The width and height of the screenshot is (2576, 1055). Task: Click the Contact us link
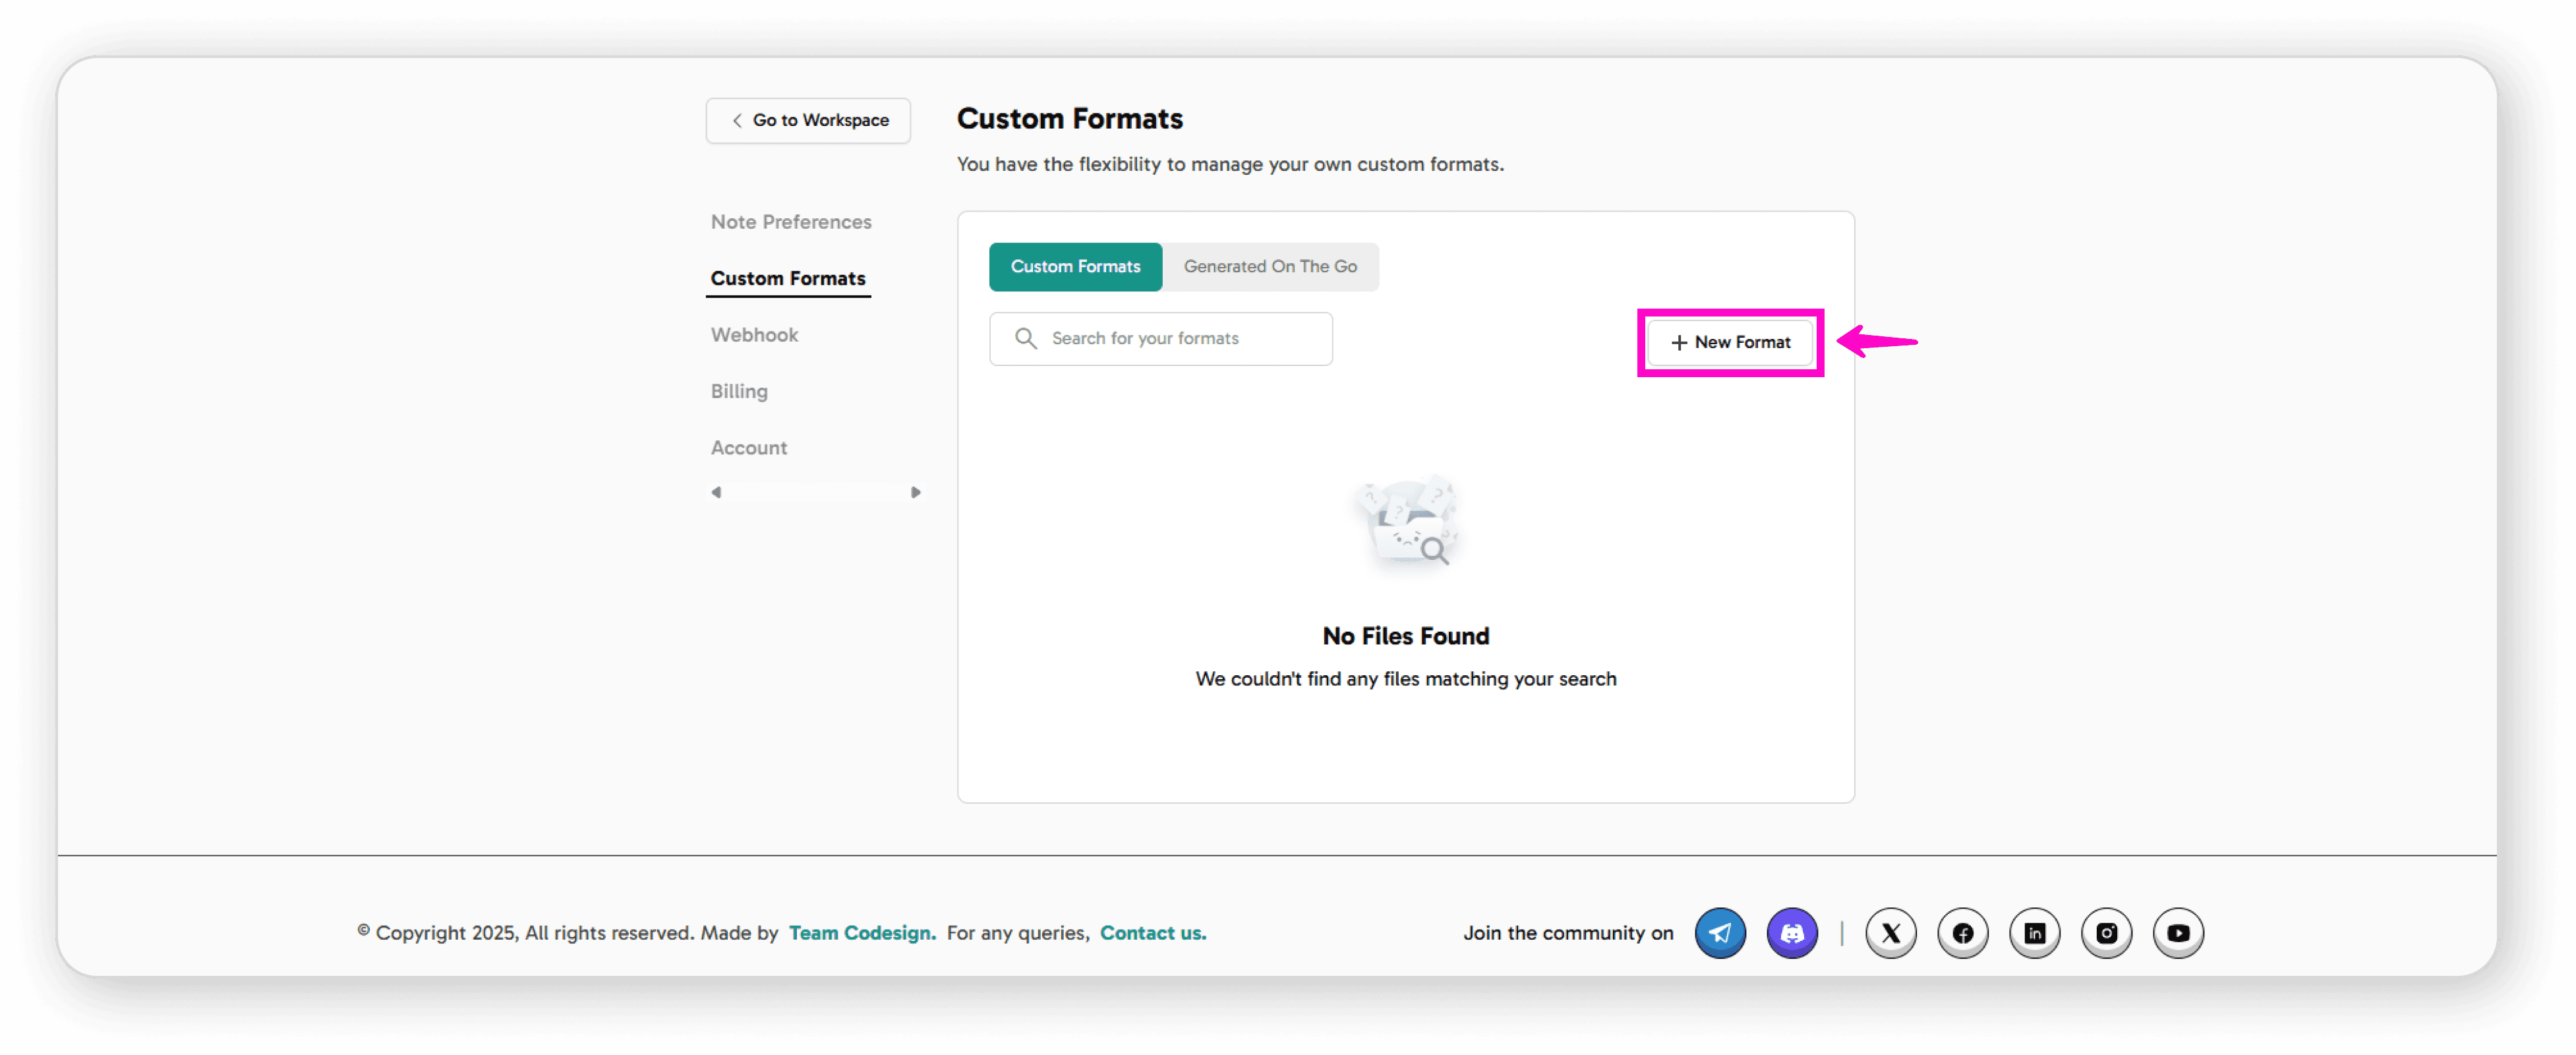pos(1153,932)
